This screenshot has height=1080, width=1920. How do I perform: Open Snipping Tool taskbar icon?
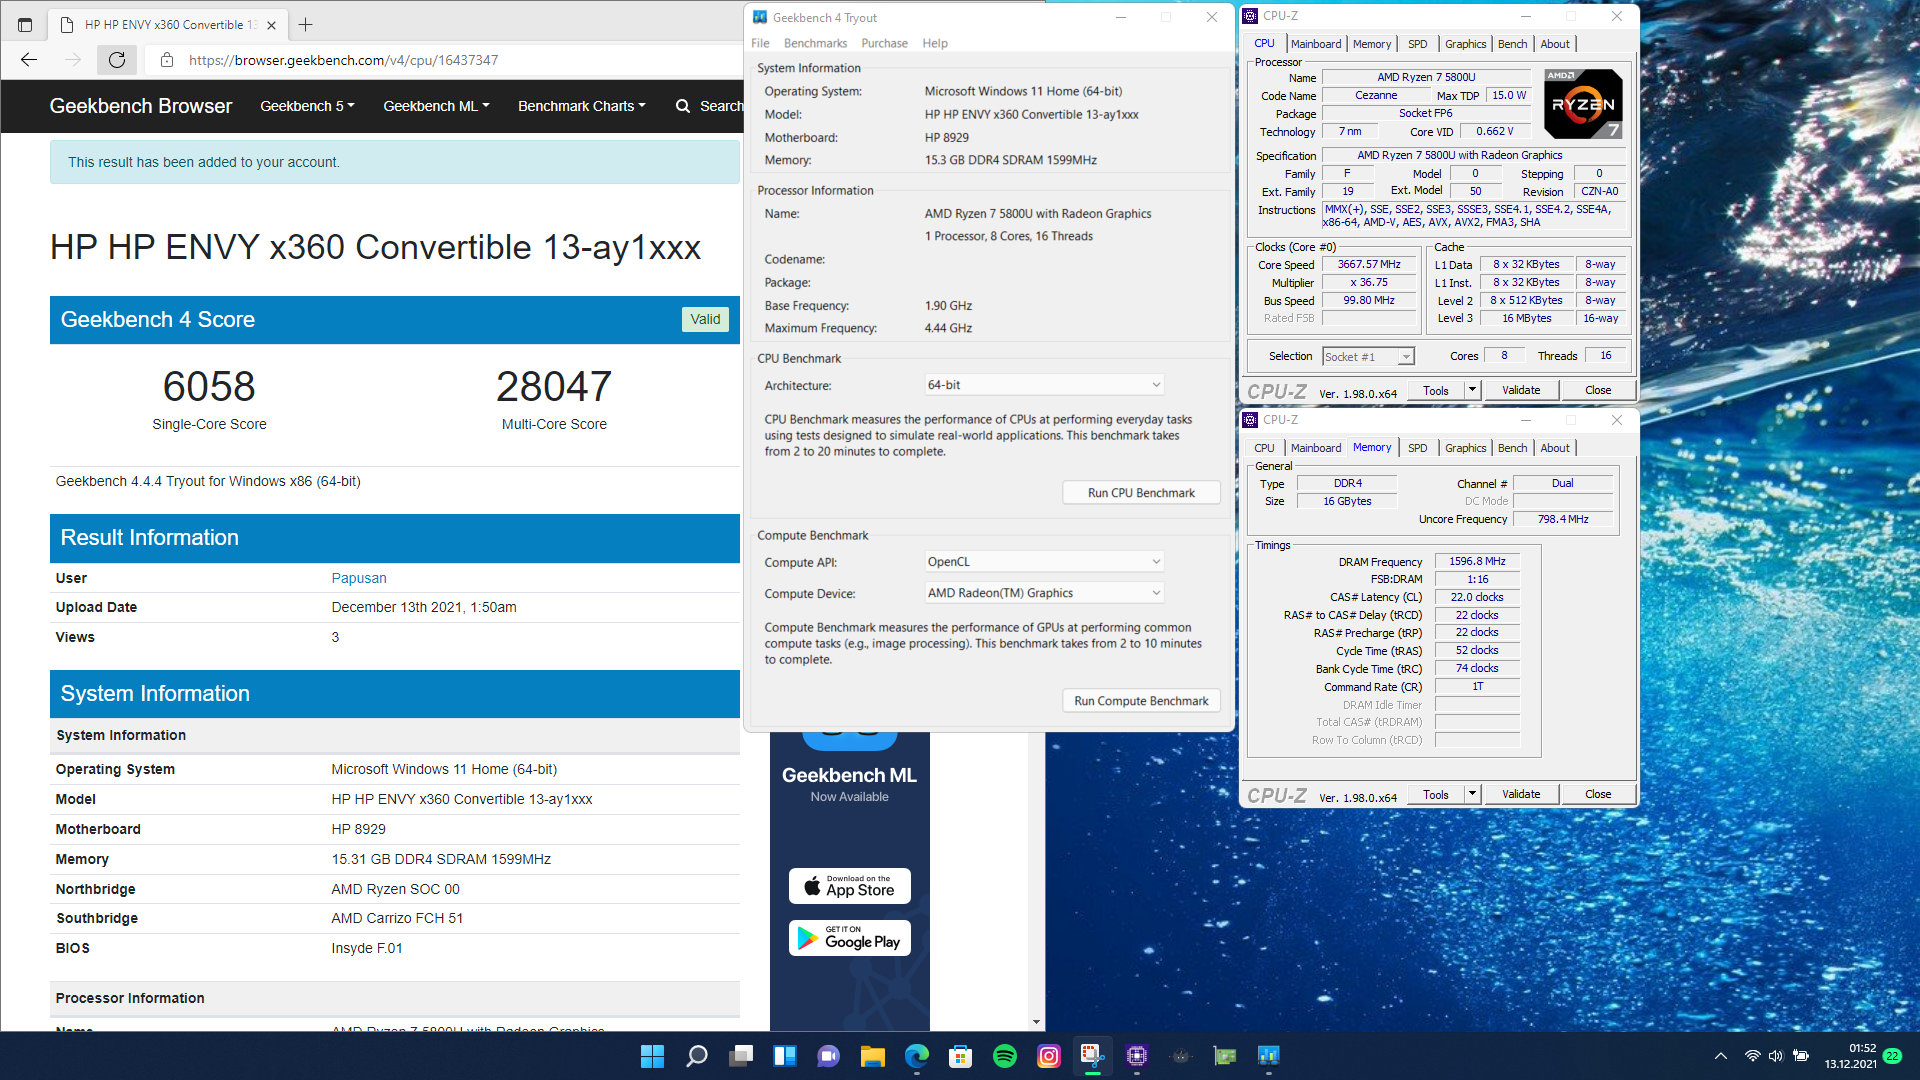pyautogui.click(x=1092, y=1056)
